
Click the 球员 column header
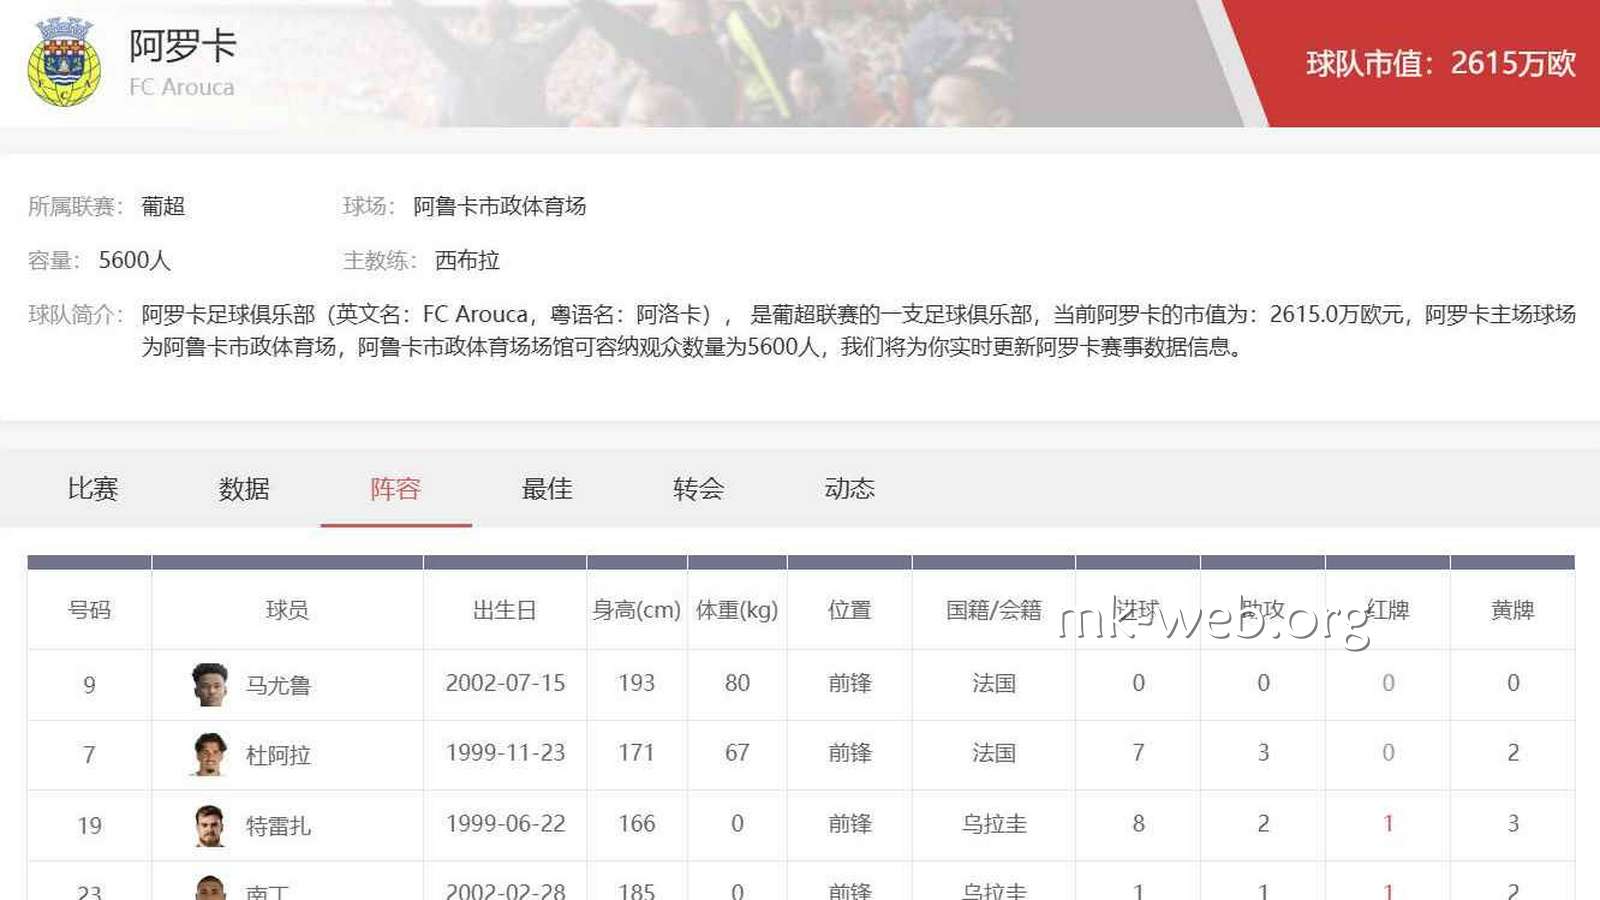point(287,610)
